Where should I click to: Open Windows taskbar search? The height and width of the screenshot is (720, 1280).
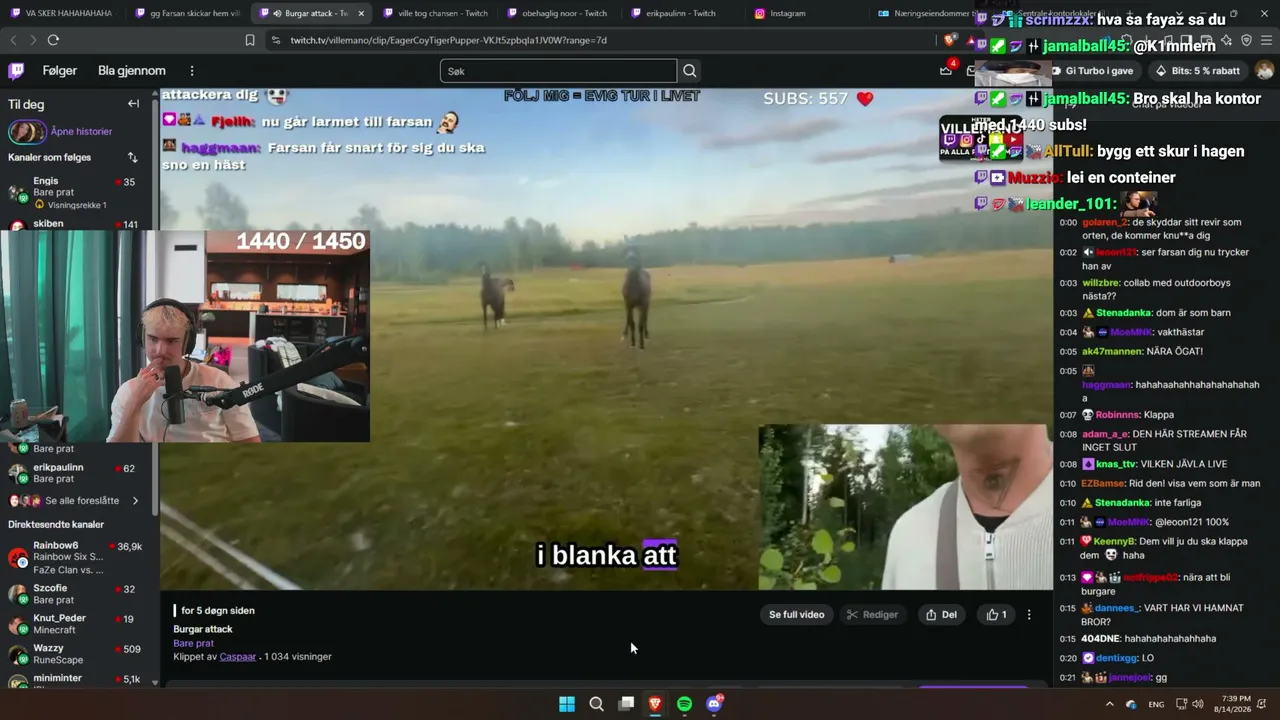coord(596,704)
